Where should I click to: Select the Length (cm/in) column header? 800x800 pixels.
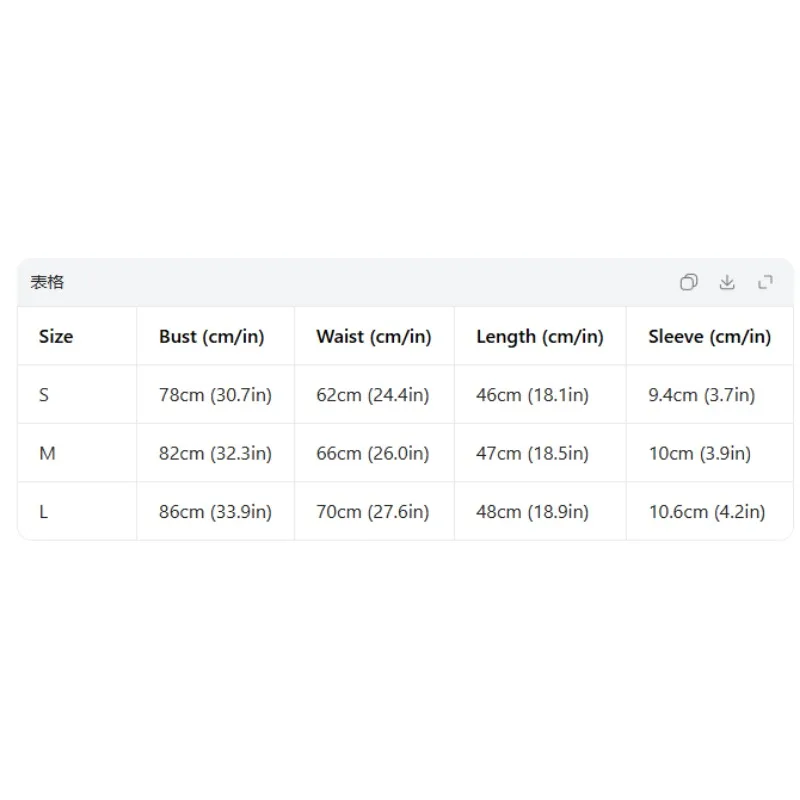pyautogui.click(x=540, y=337)
